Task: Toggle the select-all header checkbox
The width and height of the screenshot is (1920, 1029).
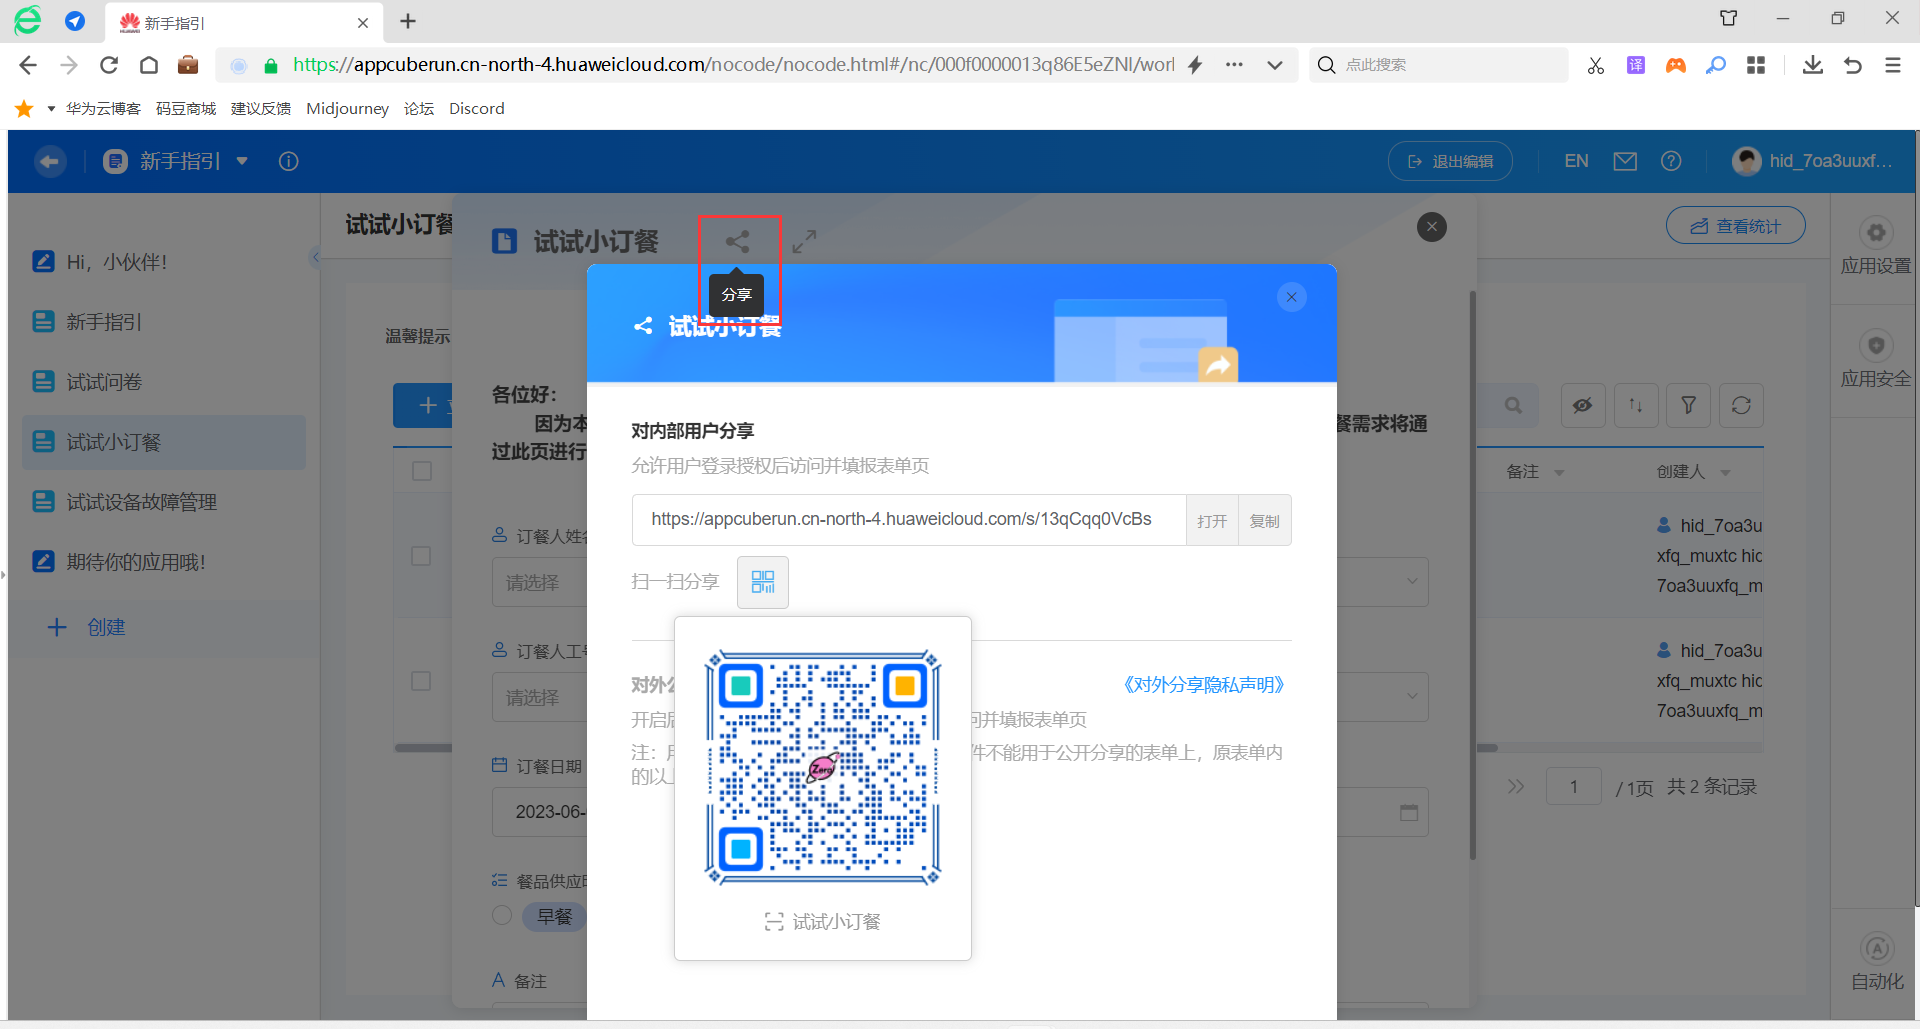Action: (422, 471)
